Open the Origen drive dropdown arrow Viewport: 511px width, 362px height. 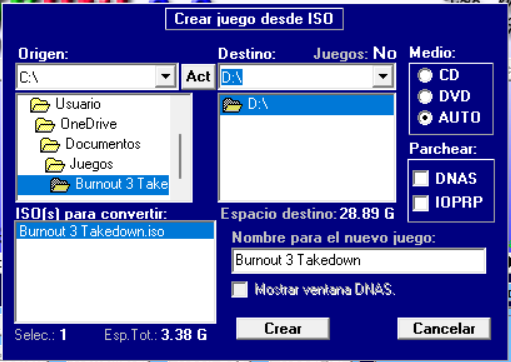(x=165, y=76)
